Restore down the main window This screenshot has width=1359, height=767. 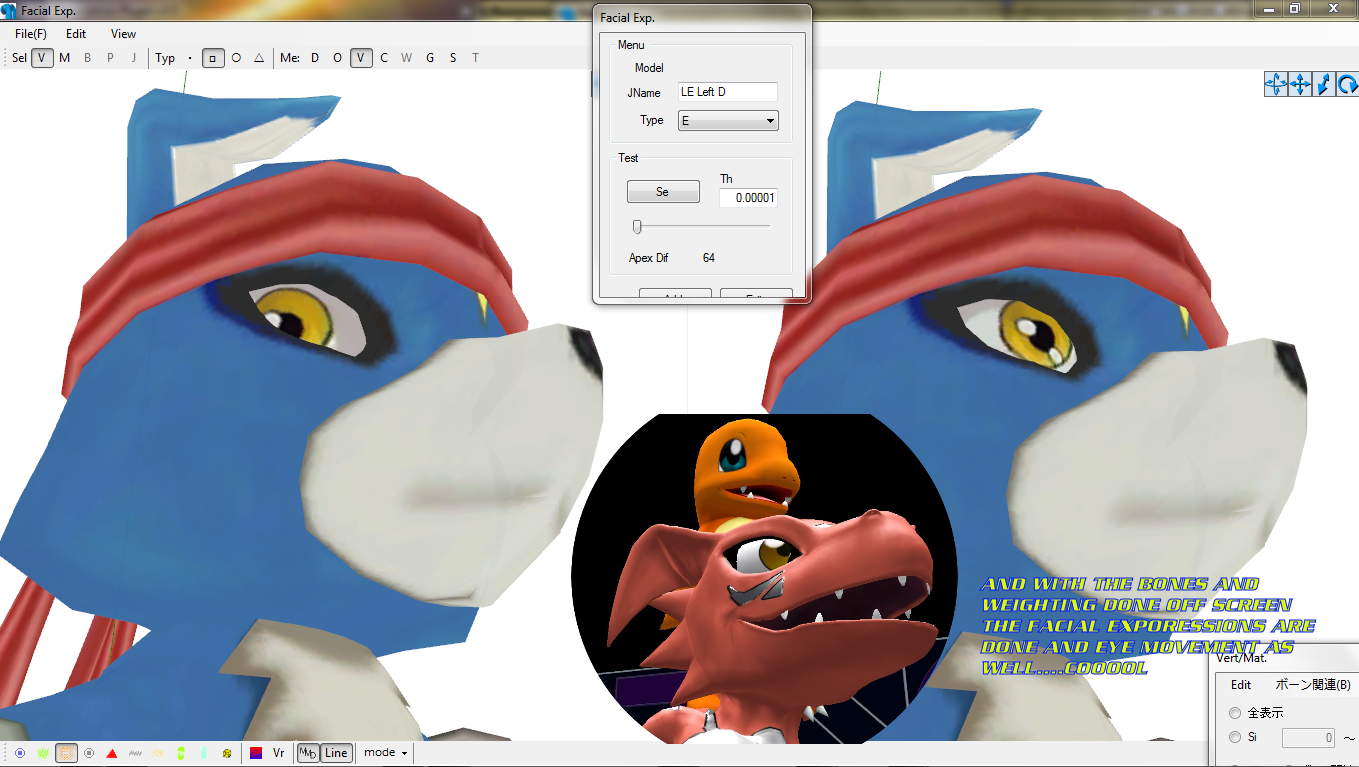point(1295,8)
